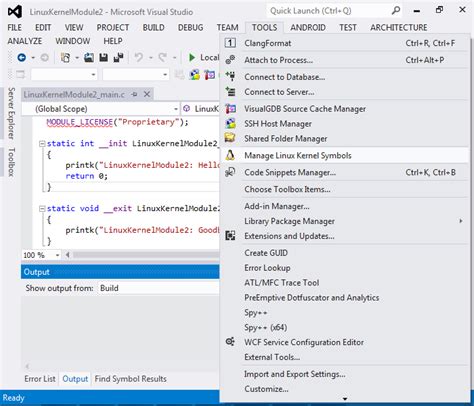Switch to the Error List tab
This screenshot has width=474, height=406.
coord(40,379)
